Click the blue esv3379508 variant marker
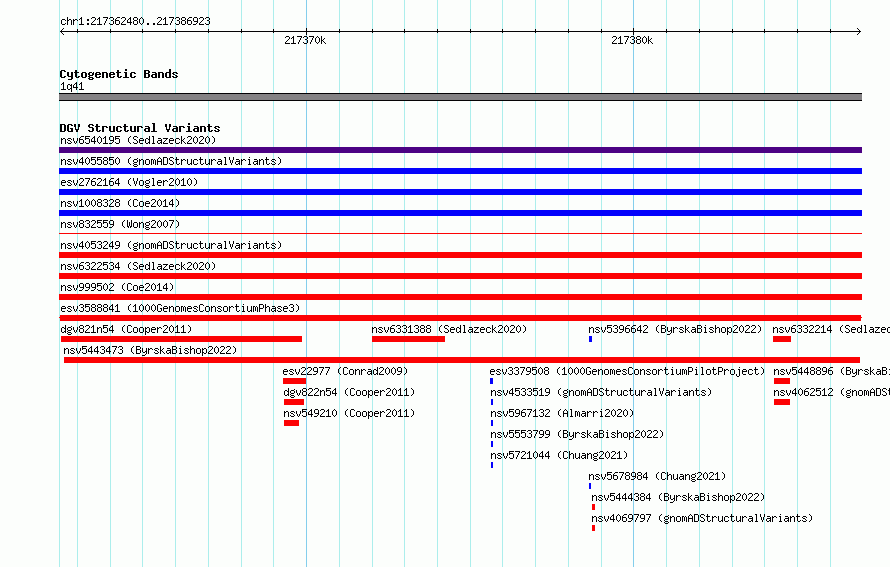The height and width of the screenshot is (567, 890). point(492,381)
